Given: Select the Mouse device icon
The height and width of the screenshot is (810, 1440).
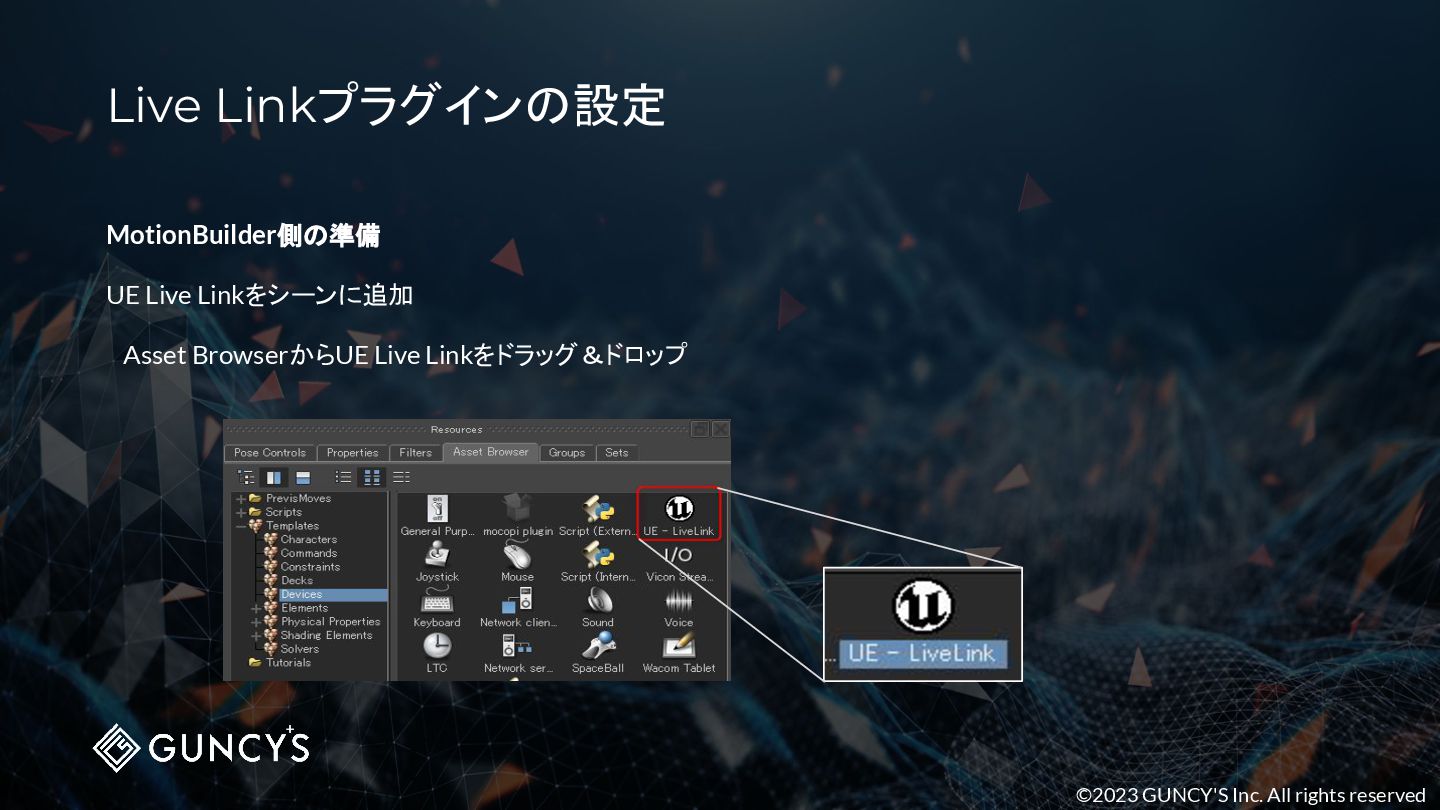Looking at the screenshot, I should 517,554.
